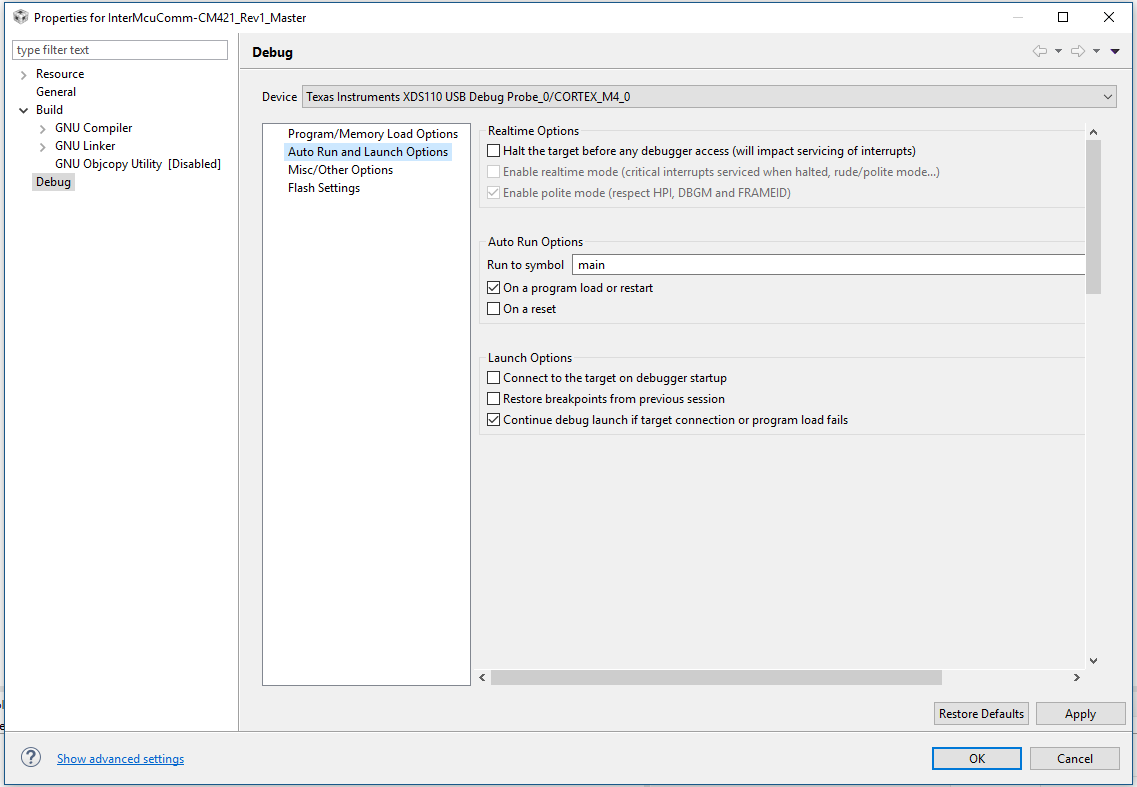The height and width of the screenshot is (787, 1137).
Task: Go forward with the right arrow icon
Action: tap(1078, 51)
